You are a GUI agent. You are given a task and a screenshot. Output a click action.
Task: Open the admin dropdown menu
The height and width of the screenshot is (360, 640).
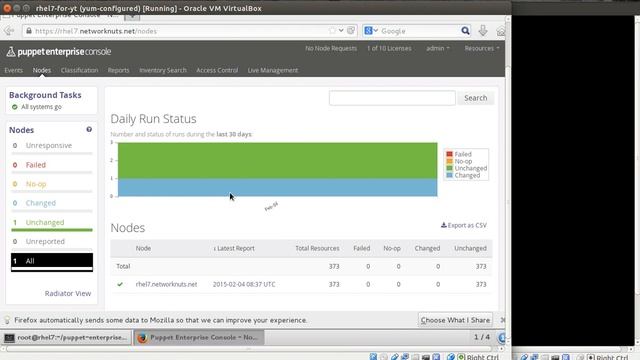(x=438, y=48)
